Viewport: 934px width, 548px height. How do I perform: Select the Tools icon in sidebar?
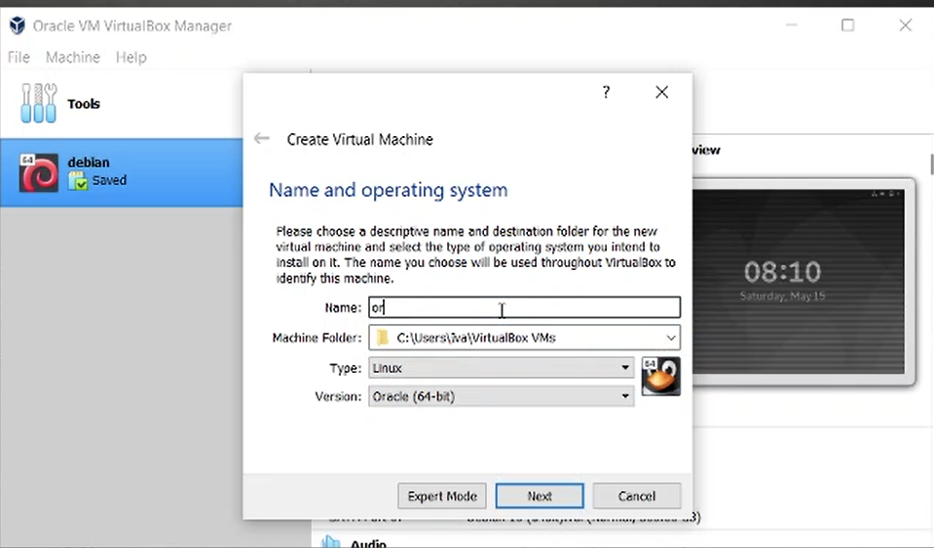38,104
